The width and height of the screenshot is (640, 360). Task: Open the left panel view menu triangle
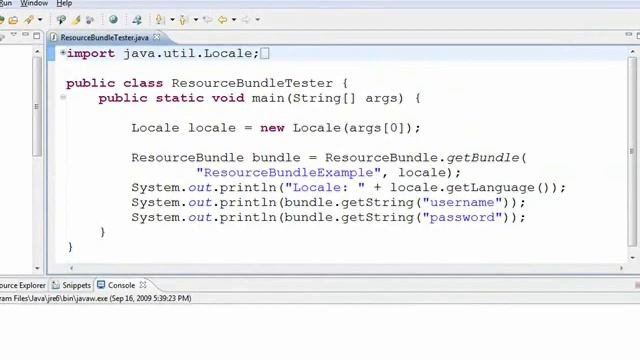(x=14, y=35)
